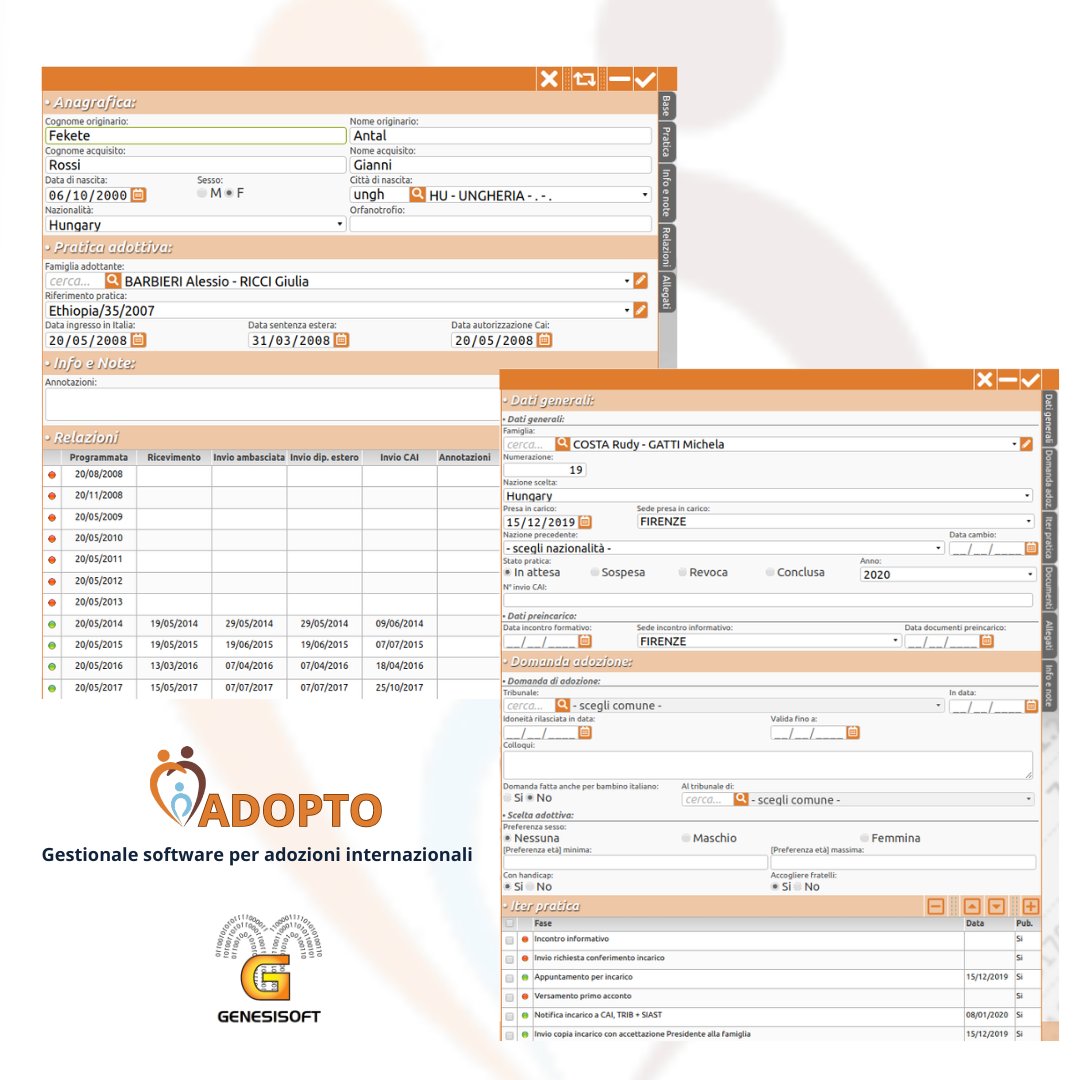Click Invio CAI column header
Screen dimensions: 1080x1080
[x=399, y=457]
